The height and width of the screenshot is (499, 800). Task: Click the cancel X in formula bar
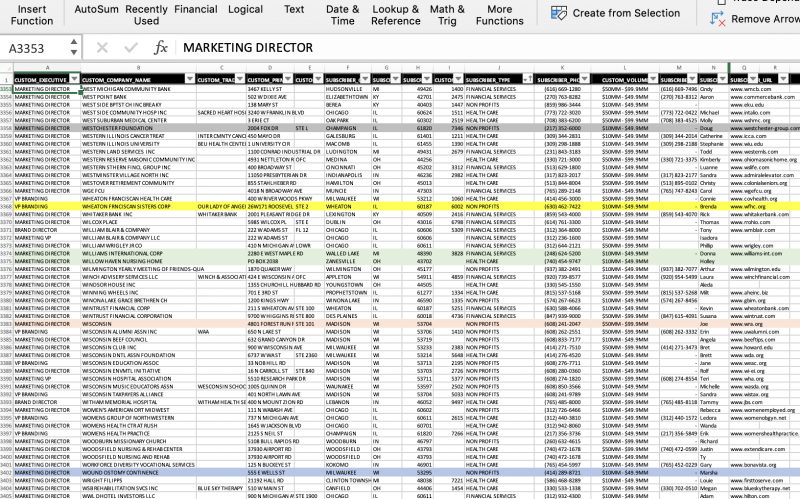[x=102, y=48]
